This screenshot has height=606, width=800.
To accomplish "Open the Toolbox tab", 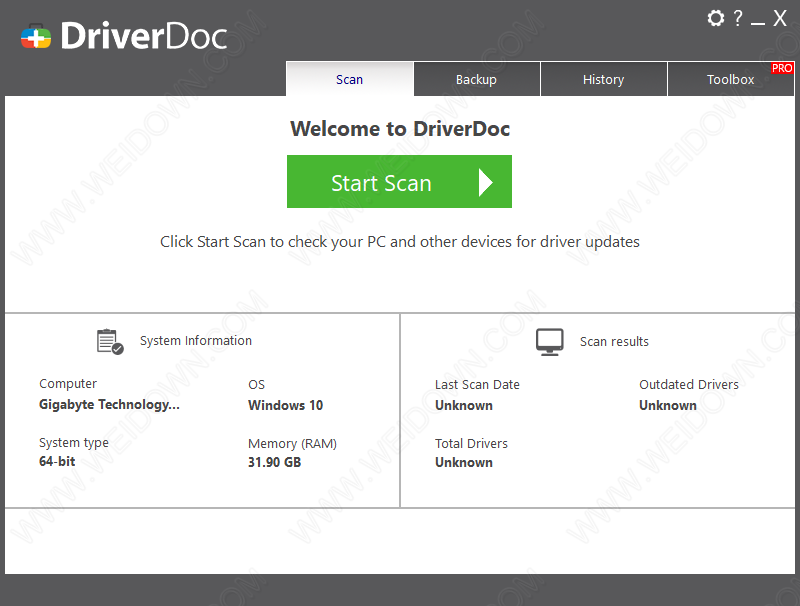I will (731, 79).
